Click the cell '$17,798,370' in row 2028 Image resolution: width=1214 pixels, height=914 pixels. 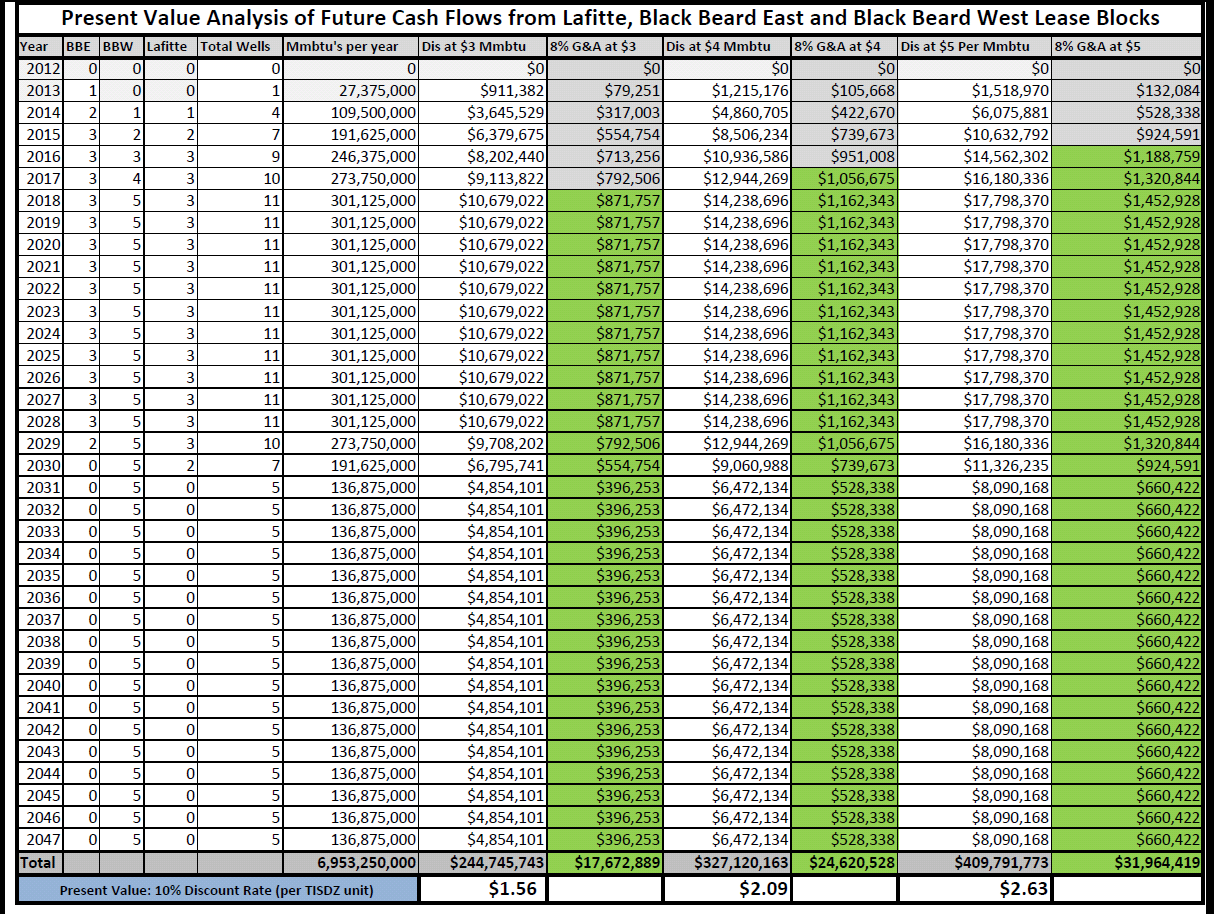[x=975, y=421]
